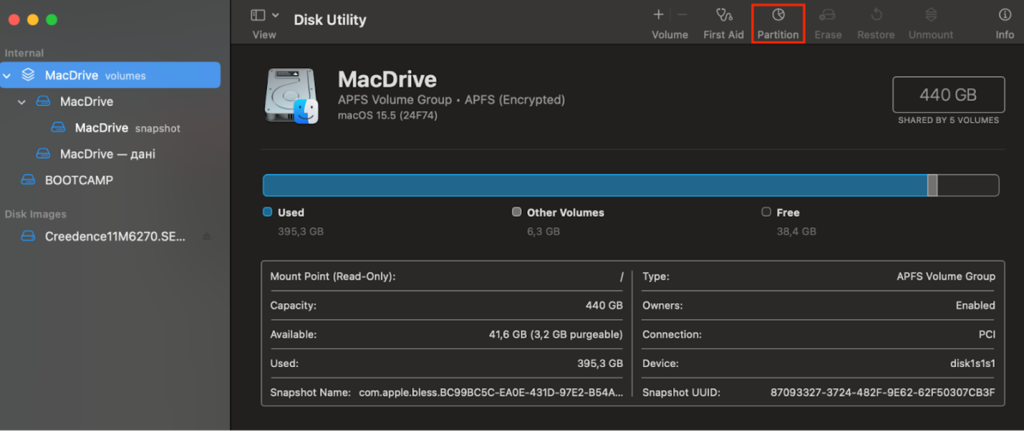Collapse the MacDrive volumes group

tap(7, 76)
